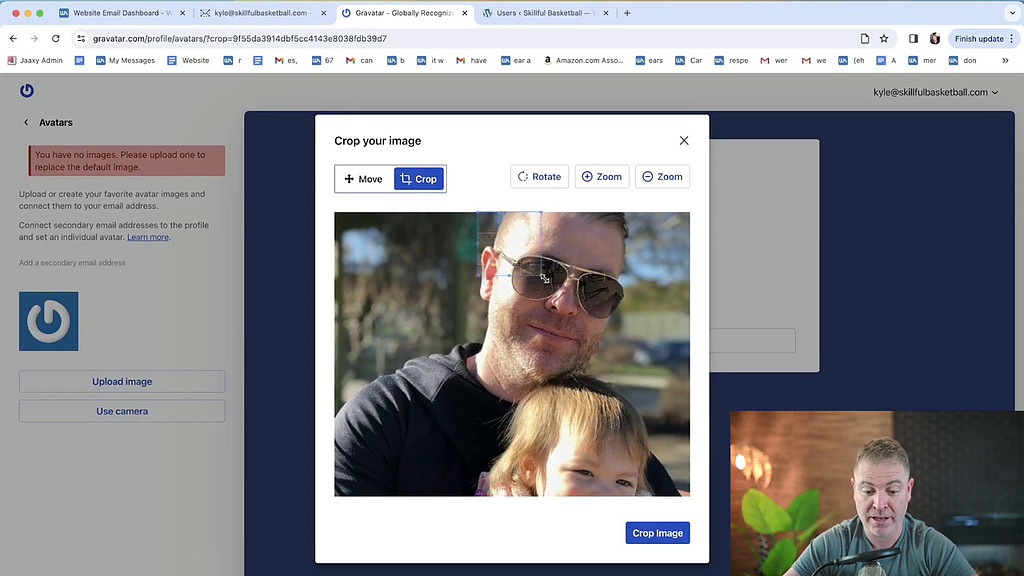Activate the Crop tool
The image size is (1024, 576).
point(419,178)
